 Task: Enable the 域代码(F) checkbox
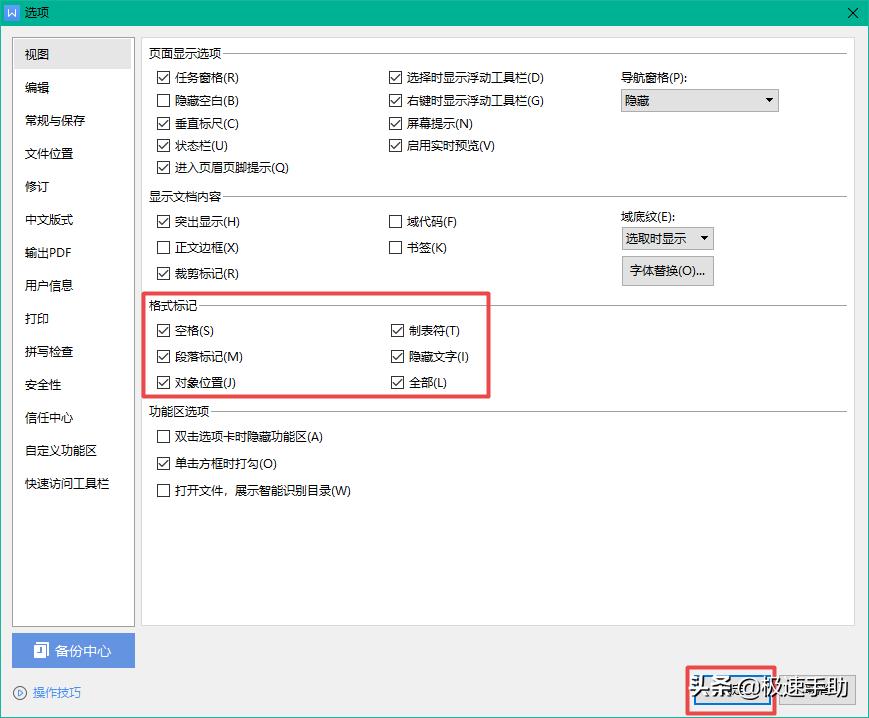(396, 222)
